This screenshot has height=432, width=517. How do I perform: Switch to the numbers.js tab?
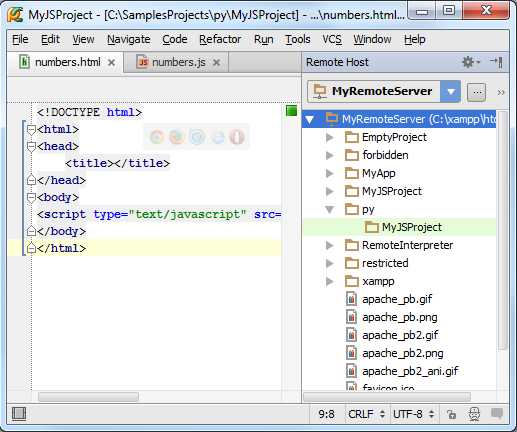(x=178, y=62)
